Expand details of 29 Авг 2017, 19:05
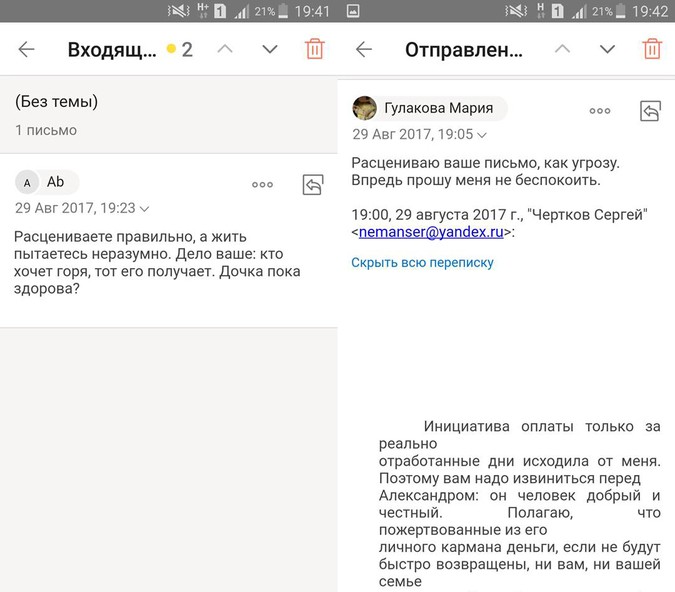Viewport: 675px width, 592px height. point(419,135)
